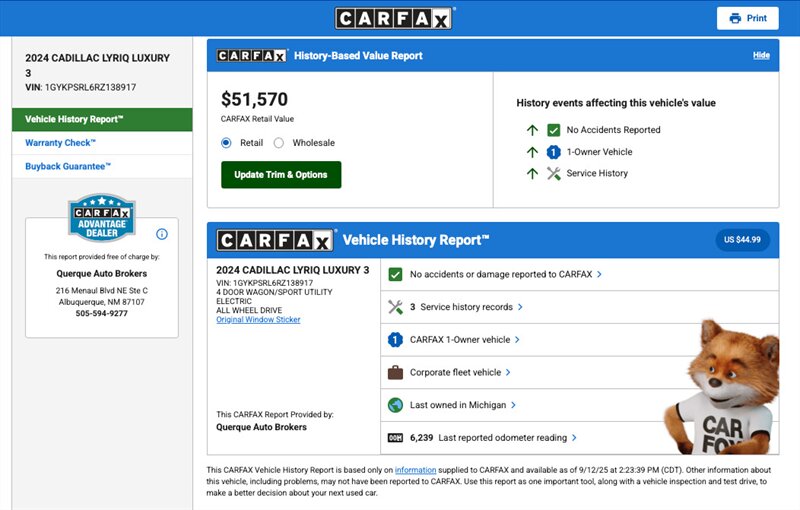Click the Print button
800x510 pixels.
747,18
